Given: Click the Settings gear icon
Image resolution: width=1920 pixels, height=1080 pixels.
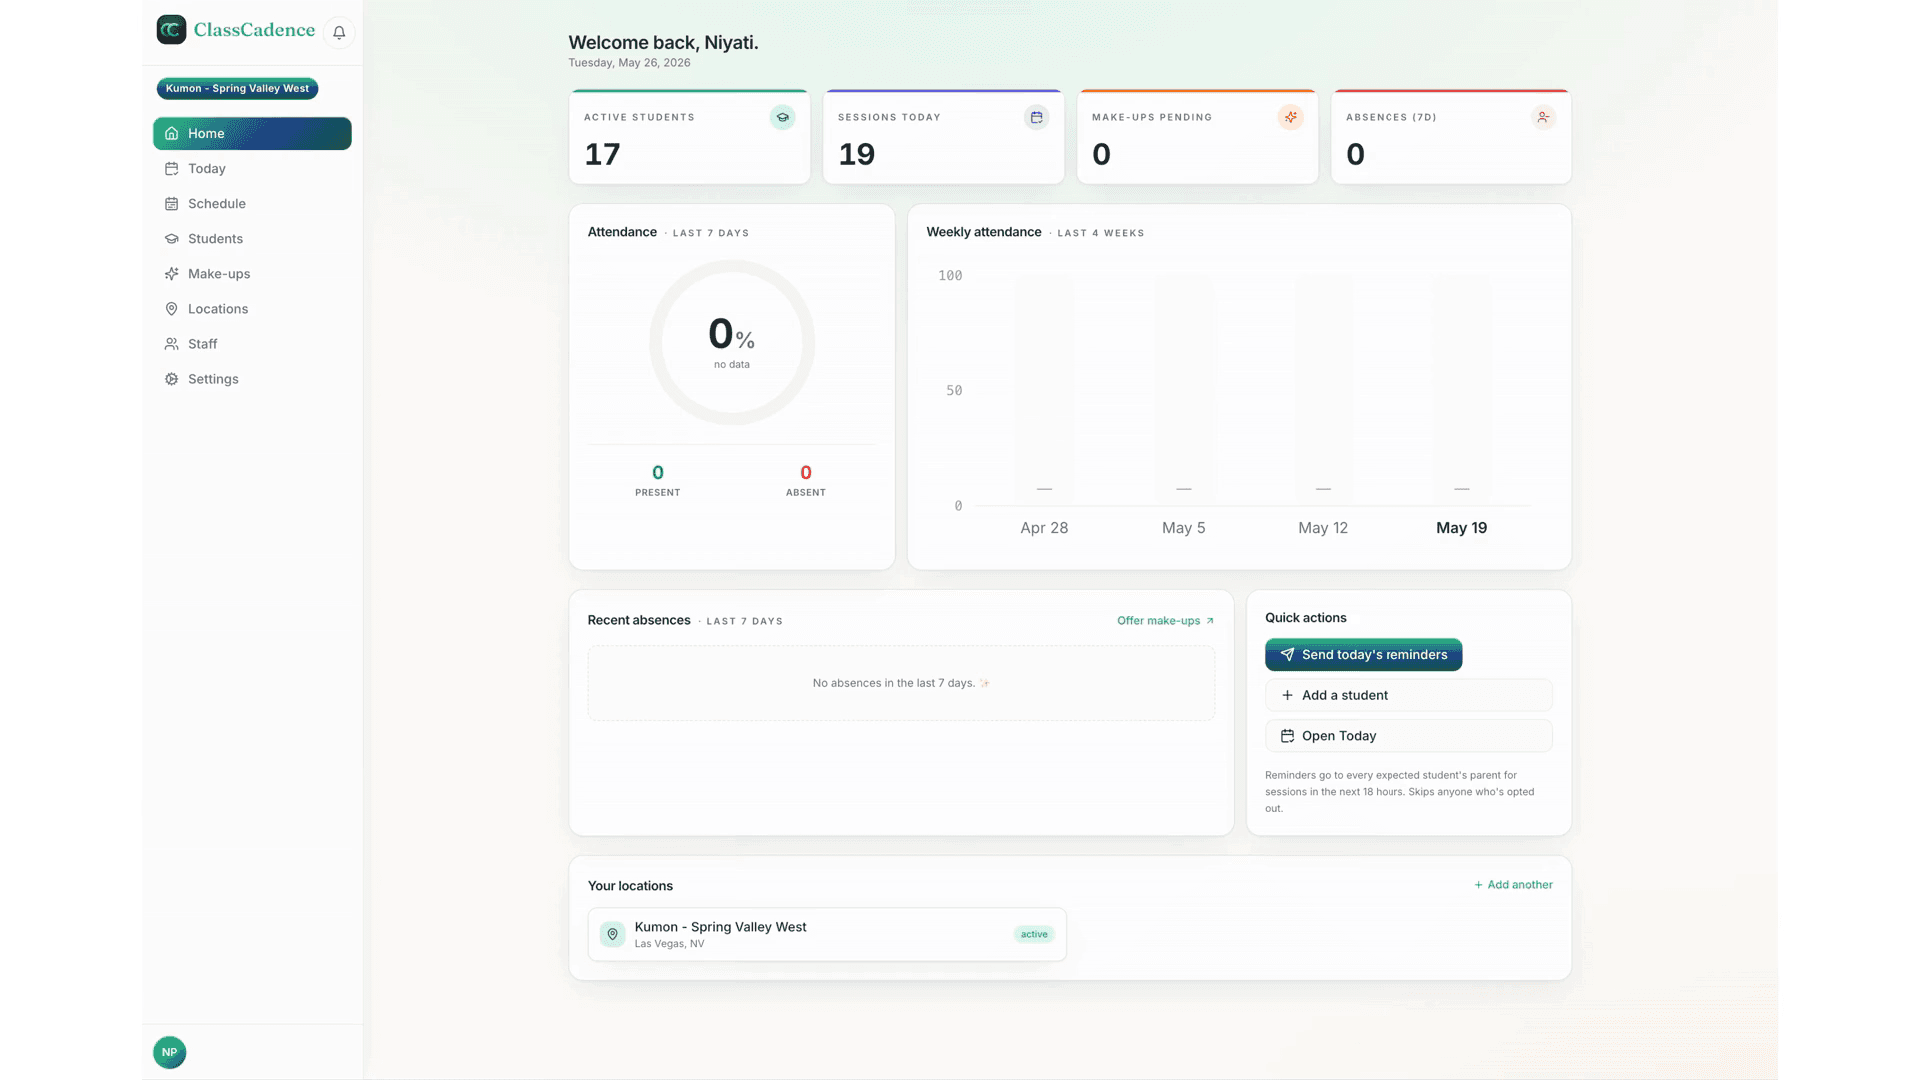Looking at the screenshot, I should coord(171,379).
